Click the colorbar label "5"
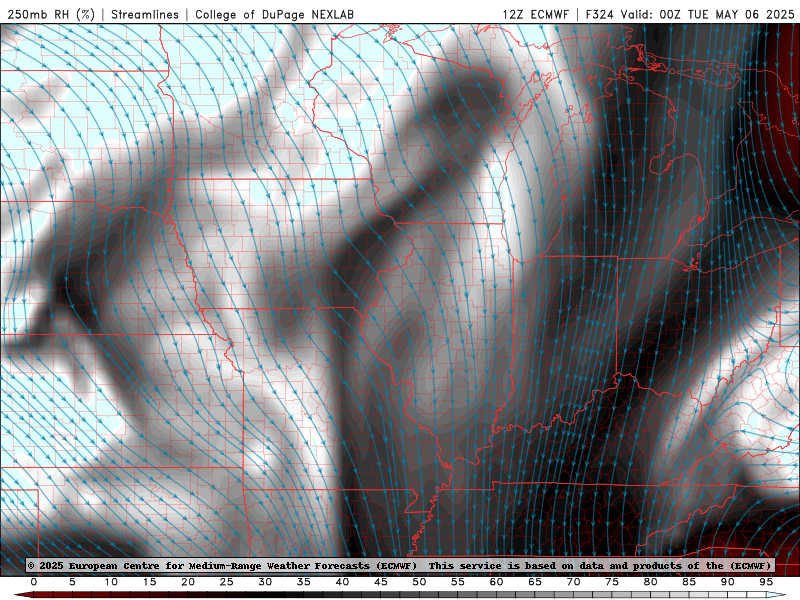Image resolution: width=800 pixels, height=600 pixels. (72, 582)
